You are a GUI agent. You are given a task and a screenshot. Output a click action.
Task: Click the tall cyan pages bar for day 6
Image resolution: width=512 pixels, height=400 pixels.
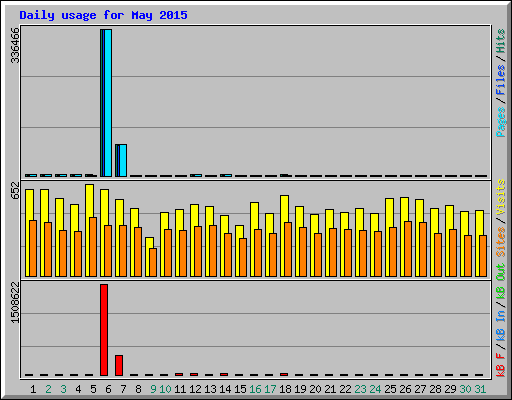108,103
